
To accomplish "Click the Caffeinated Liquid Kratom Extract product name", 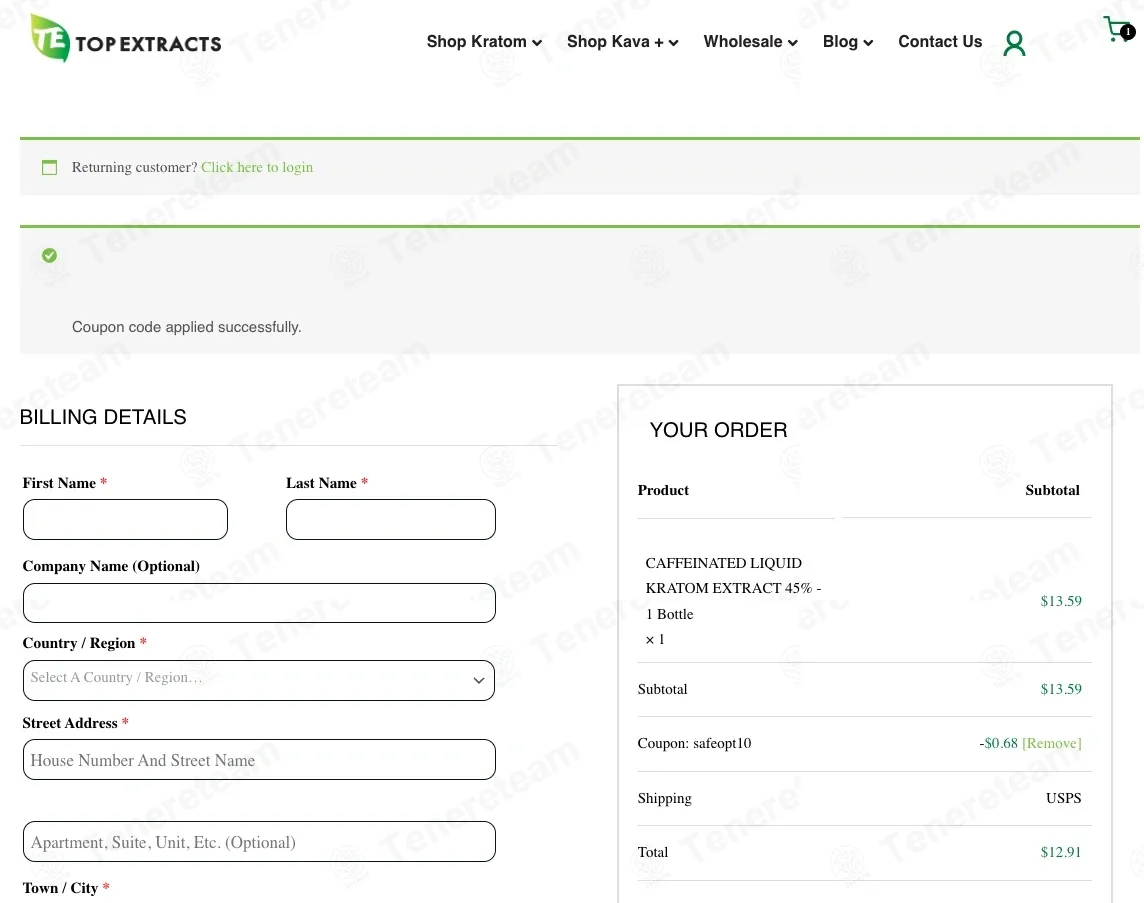I will [x=733, y=588].
